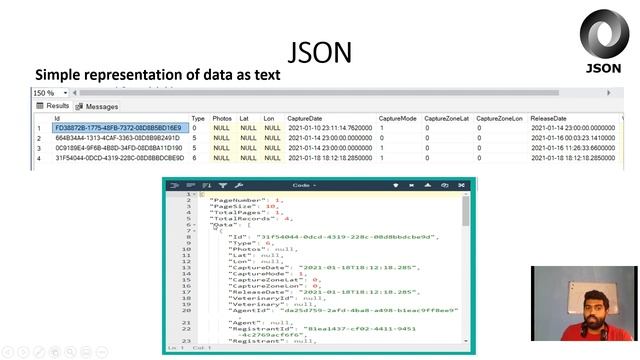The width and height of the screenshot is (640, 360).
Task: Click the "PageNumber" line in JSON editor
Action: [x=247, y=200]
